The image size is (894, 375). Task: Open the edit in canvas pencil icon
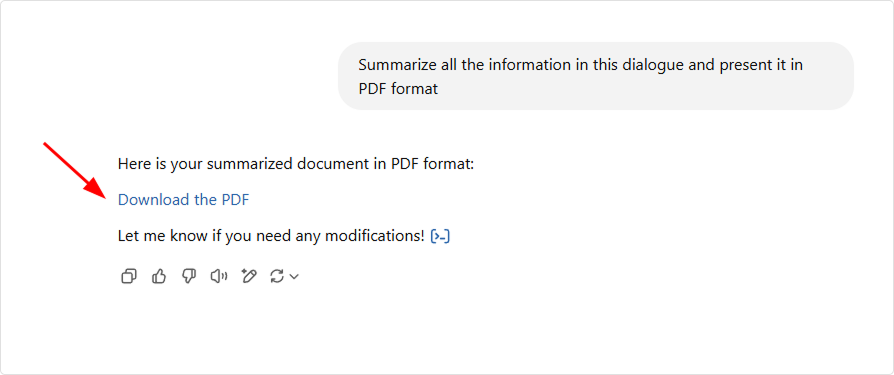coord(249,276)
